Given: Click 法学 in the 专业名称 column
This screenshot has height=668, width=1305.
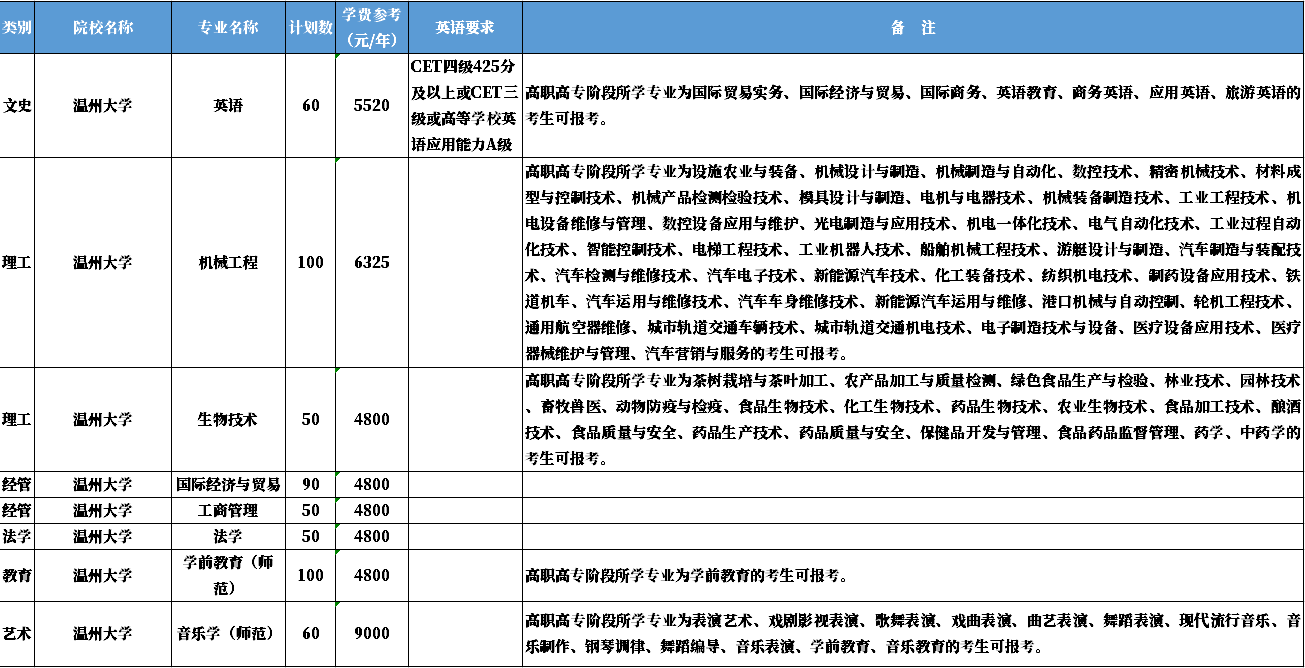Looking at the screenshot, I should (x=228, y=537).
